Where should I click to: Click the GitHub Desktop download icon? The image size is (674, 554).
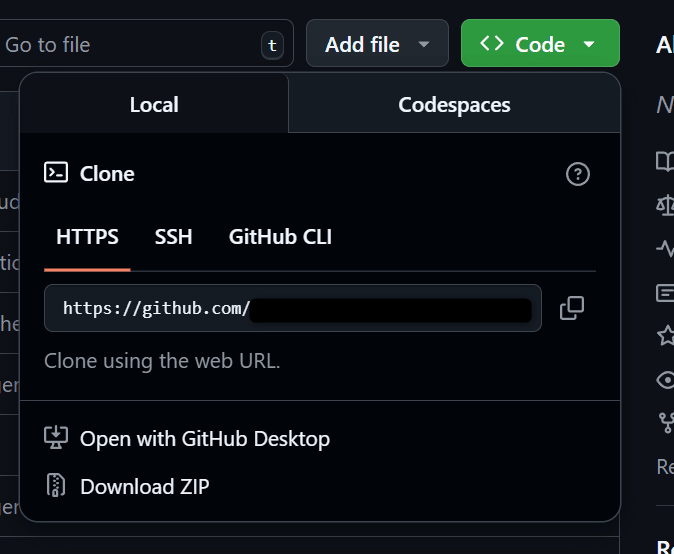point(56,437)
